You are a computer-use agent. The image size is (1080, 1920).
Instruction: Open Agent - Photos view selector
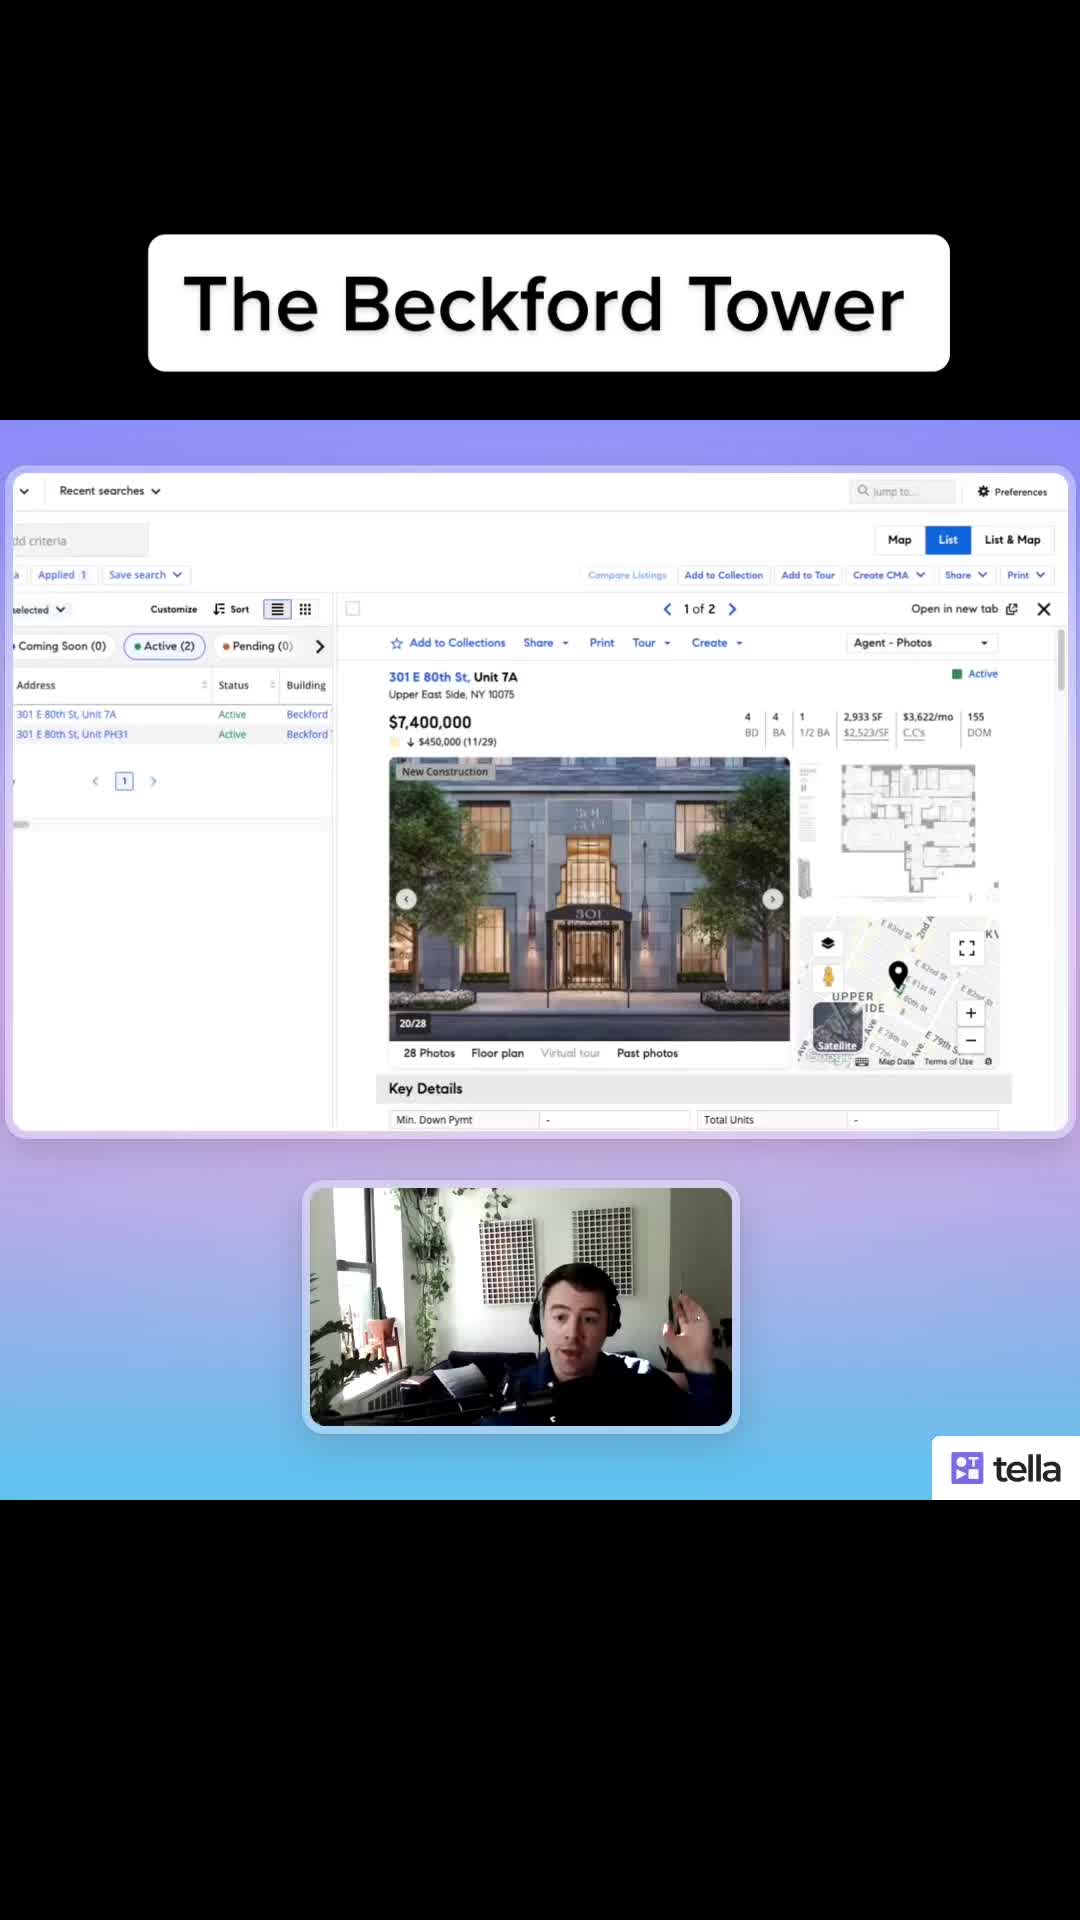[x=920, y=643]
